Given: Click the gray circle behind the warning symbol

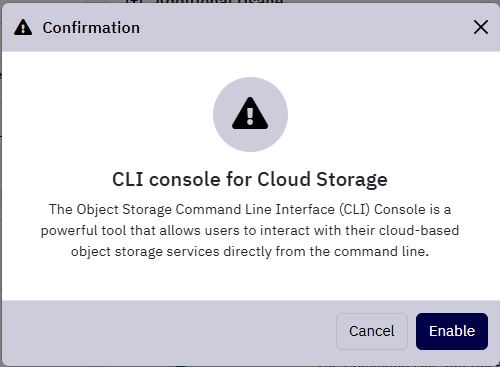Looking at the screenshot, I should [x=250, y=114].
